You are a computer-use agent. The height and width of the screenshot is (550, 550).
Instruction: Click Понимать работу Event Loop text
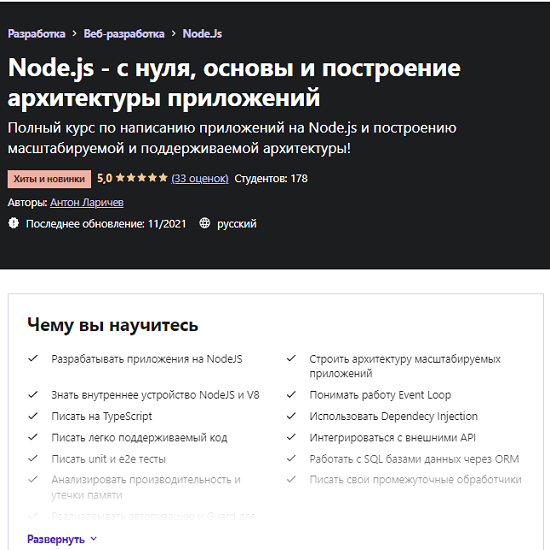click(x=380, y=395)
